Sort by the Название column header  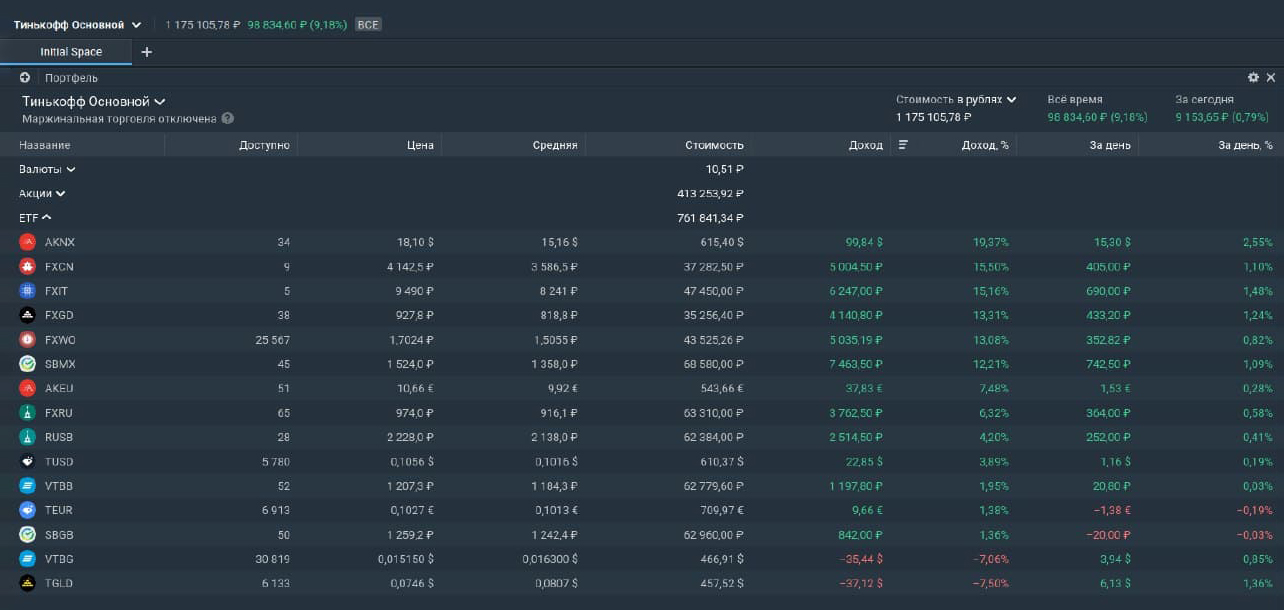point(44,145)
